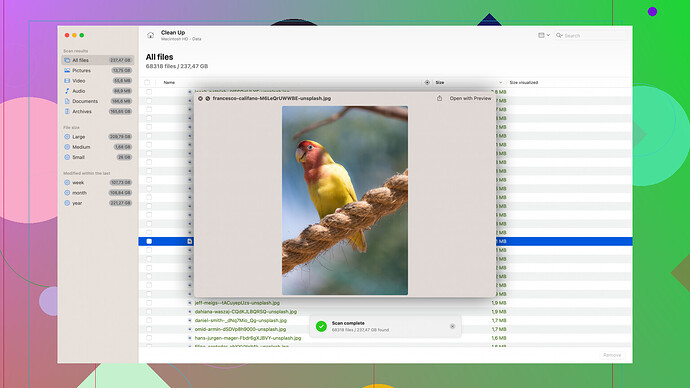Select Documents category in sidebar
Screen dimensions: 690x388
(98, 101)
